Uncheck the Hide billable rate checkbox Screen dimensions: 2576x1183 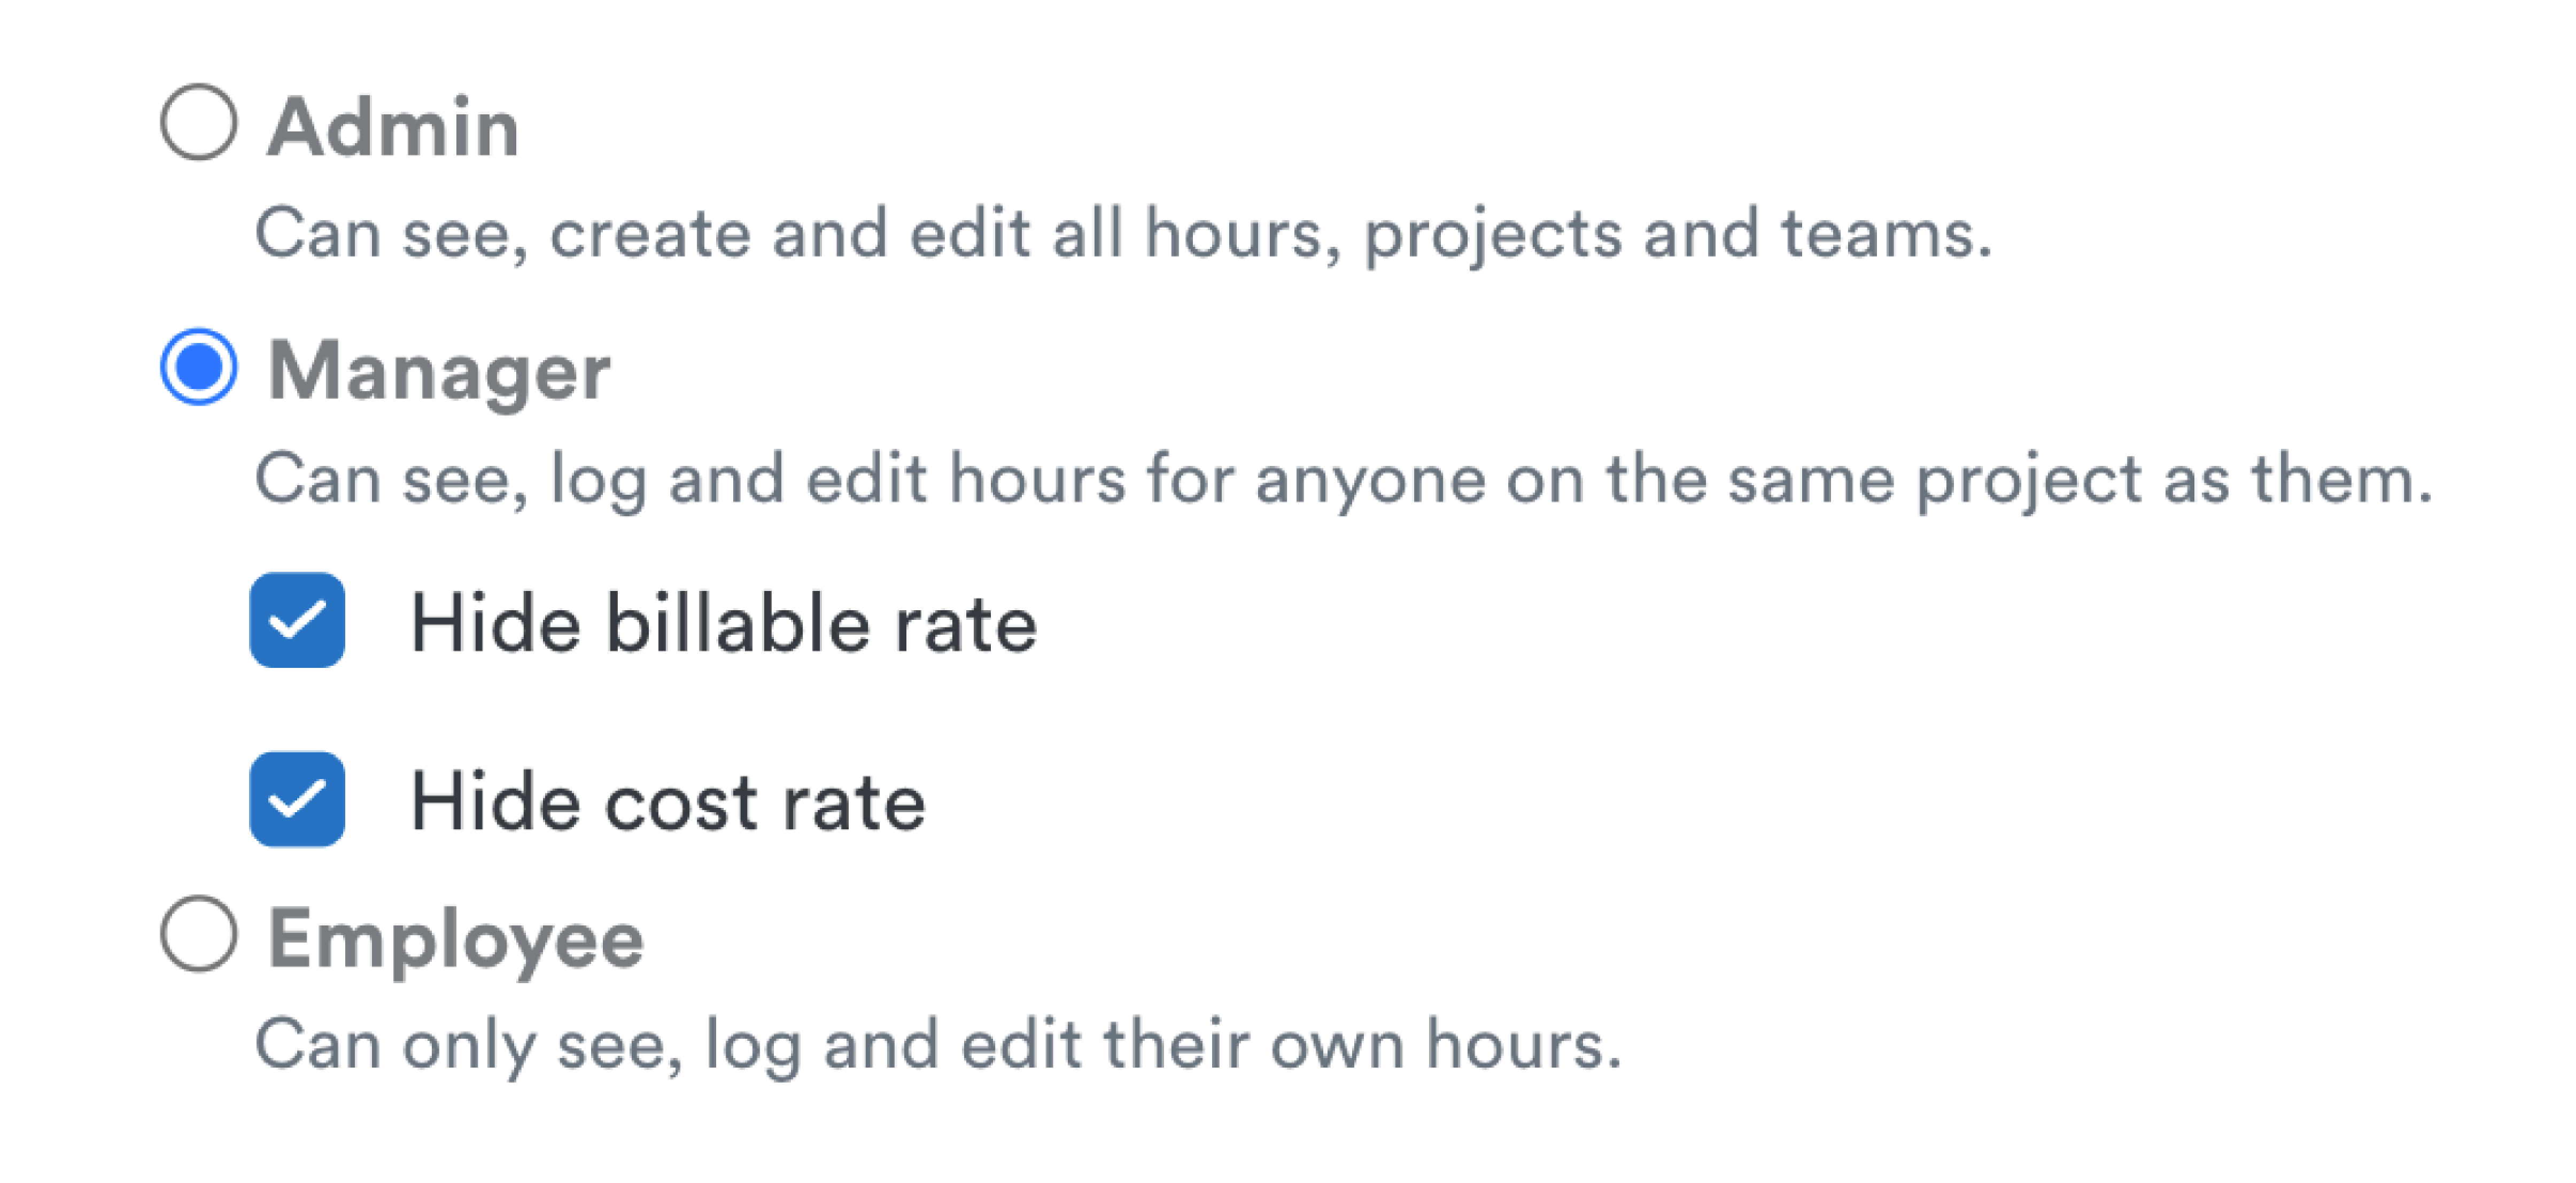pyautogui.click(x=297, y=620)
